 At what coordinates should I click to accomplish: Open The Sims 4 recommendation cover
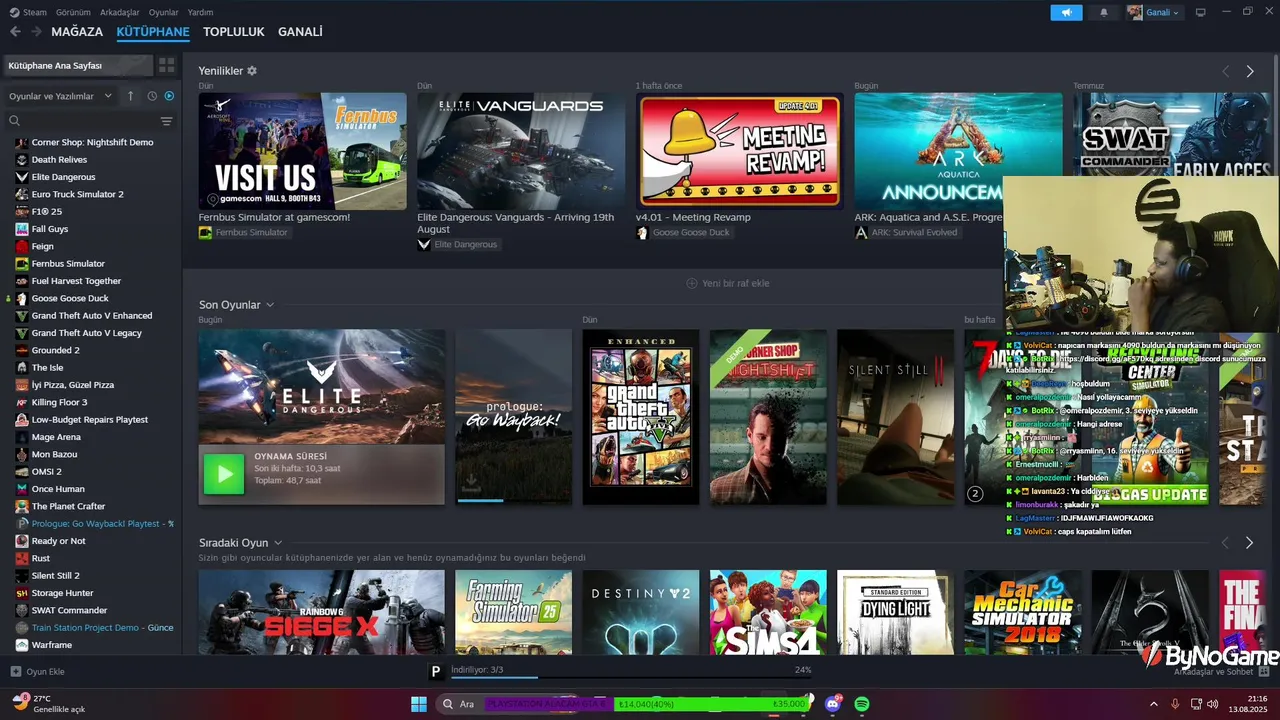(768, 612)
